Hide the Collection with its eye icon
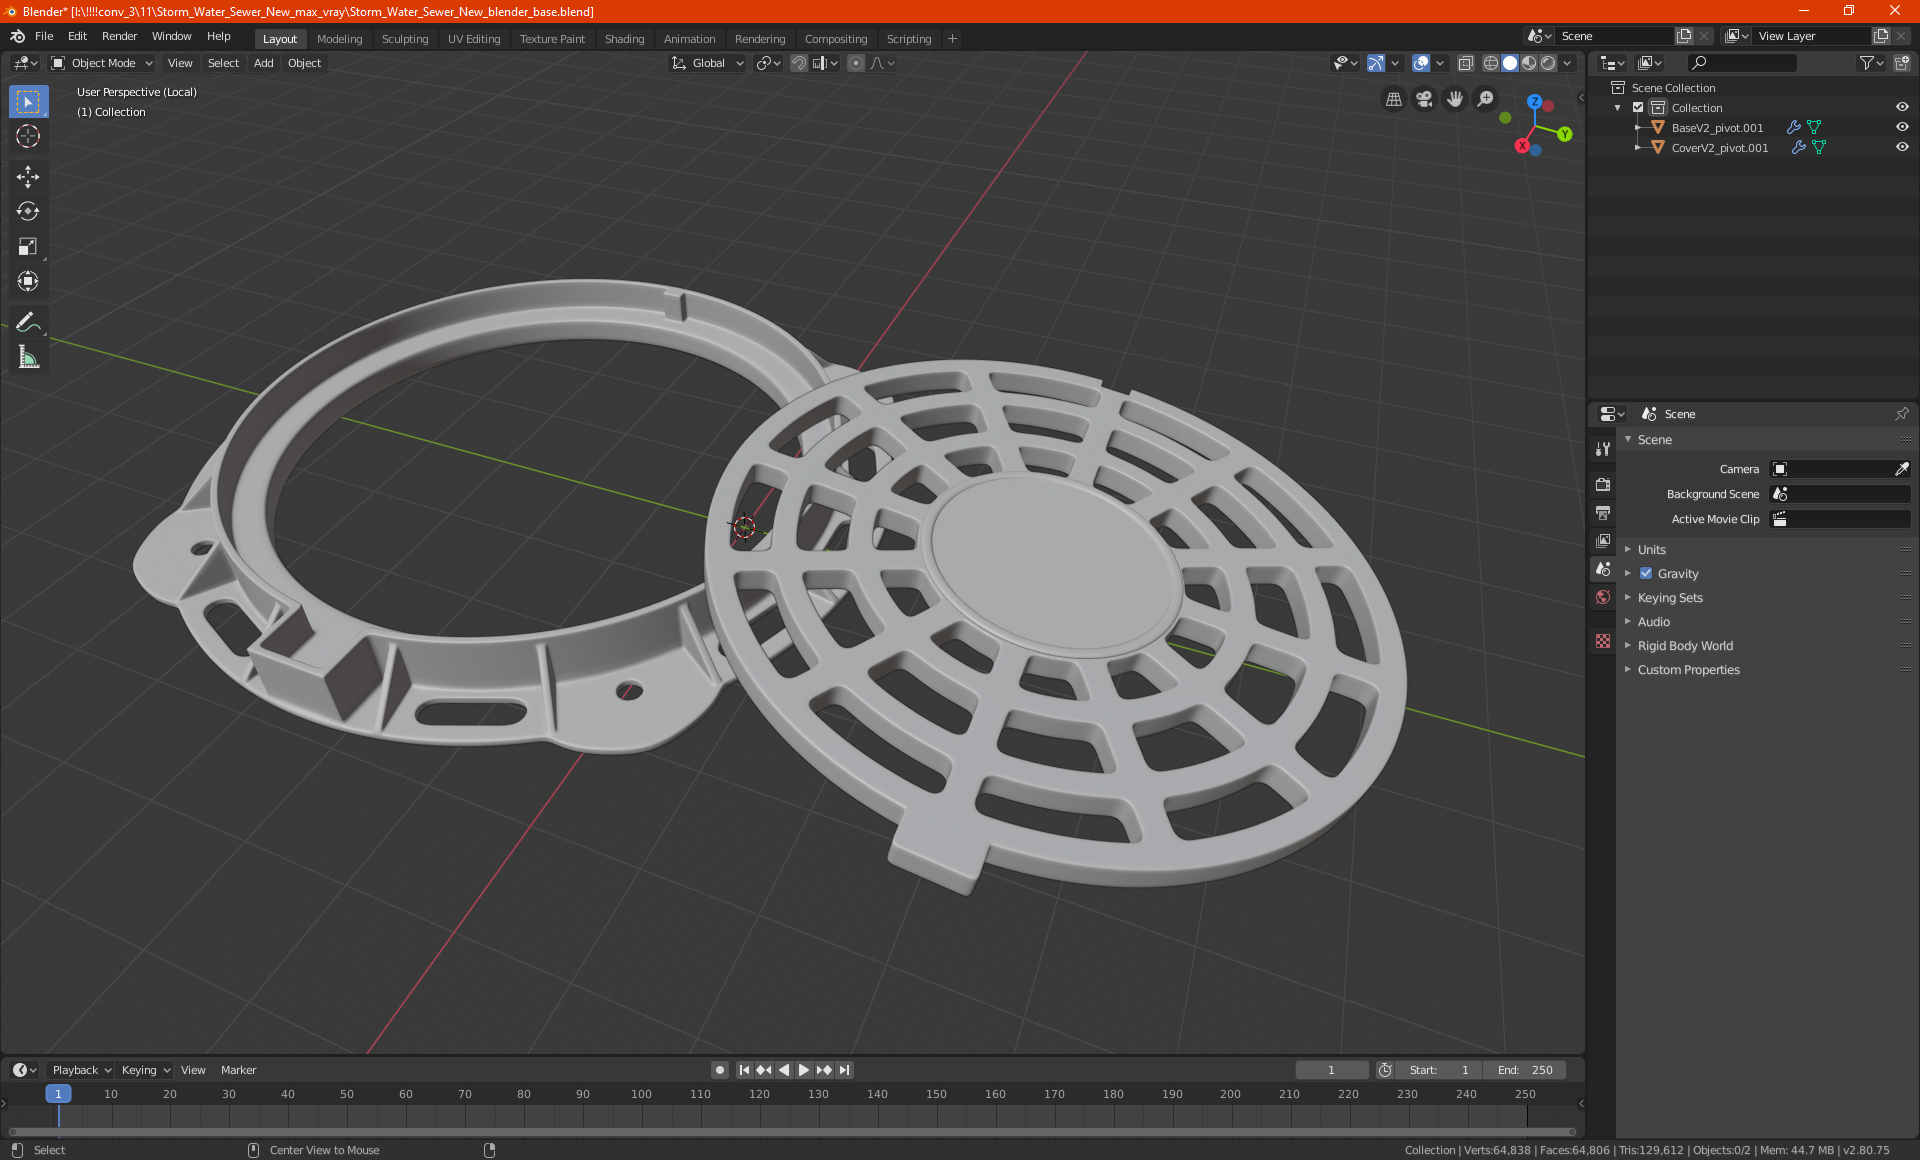 pyautogui.click(x=1902, y=108)
